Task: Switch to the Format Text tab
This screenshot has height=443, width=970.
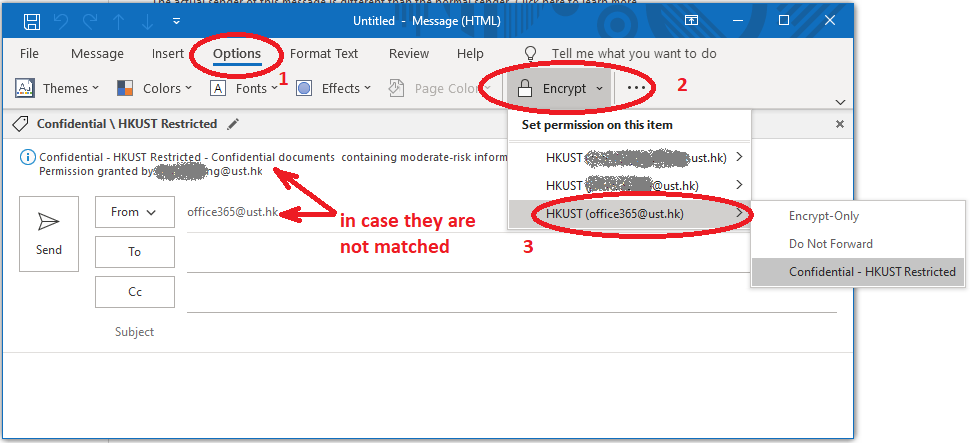Action: pyautogui.click(x=324, y=54)
